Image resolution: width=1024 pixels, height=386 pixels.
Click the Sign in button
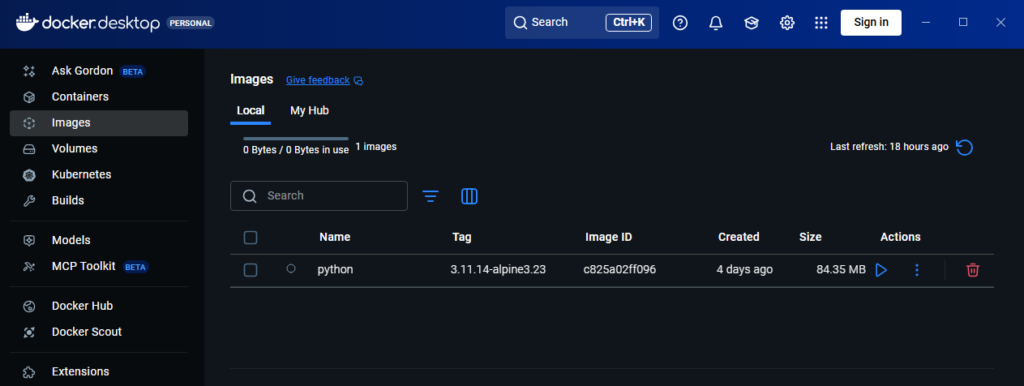point(871,22)
